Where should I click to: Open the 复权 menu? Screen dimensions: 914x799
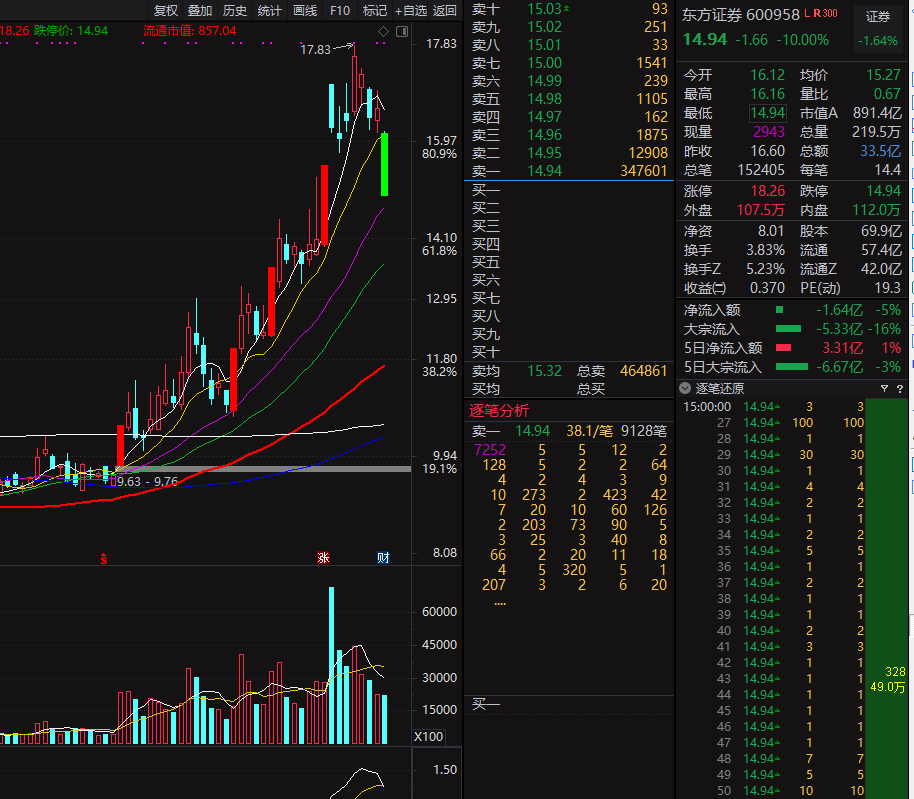point(166,10)
